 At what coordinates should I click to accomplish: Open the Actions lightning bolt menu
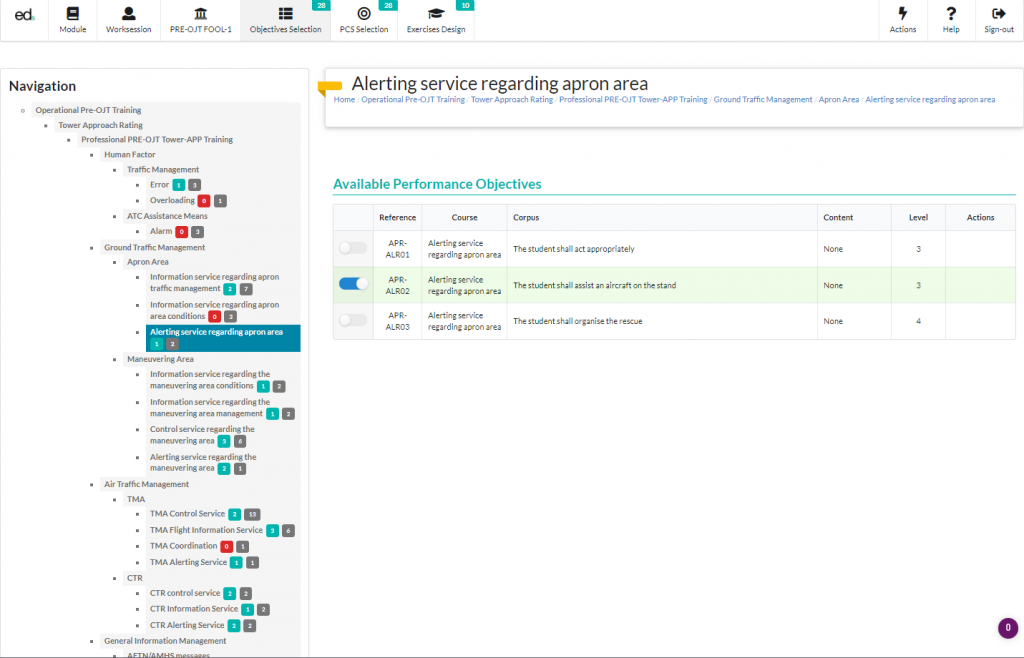click(x=903, y=14)
